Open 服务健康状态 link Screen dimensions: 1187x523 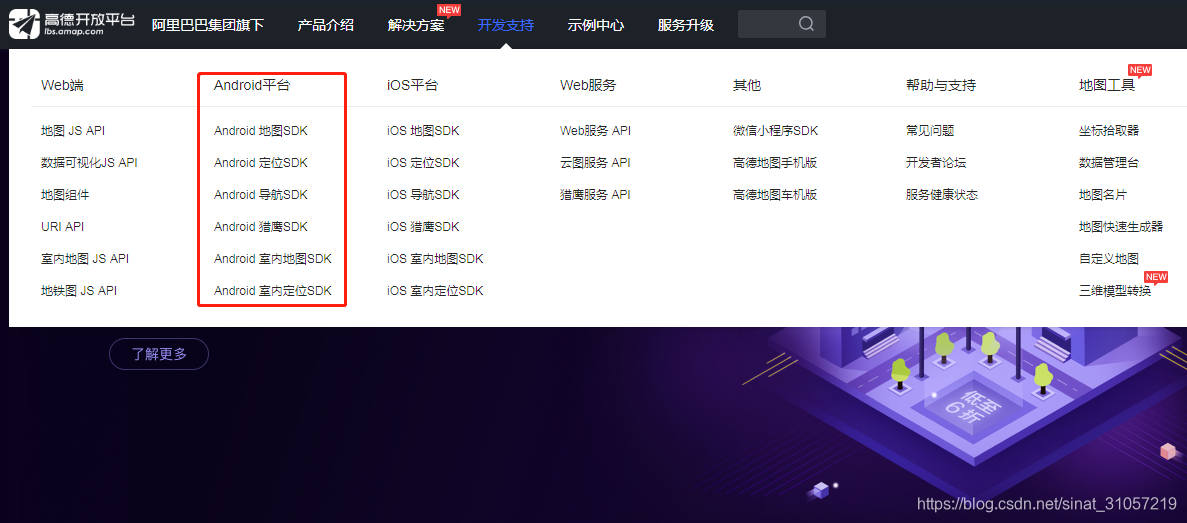point(942,195)
